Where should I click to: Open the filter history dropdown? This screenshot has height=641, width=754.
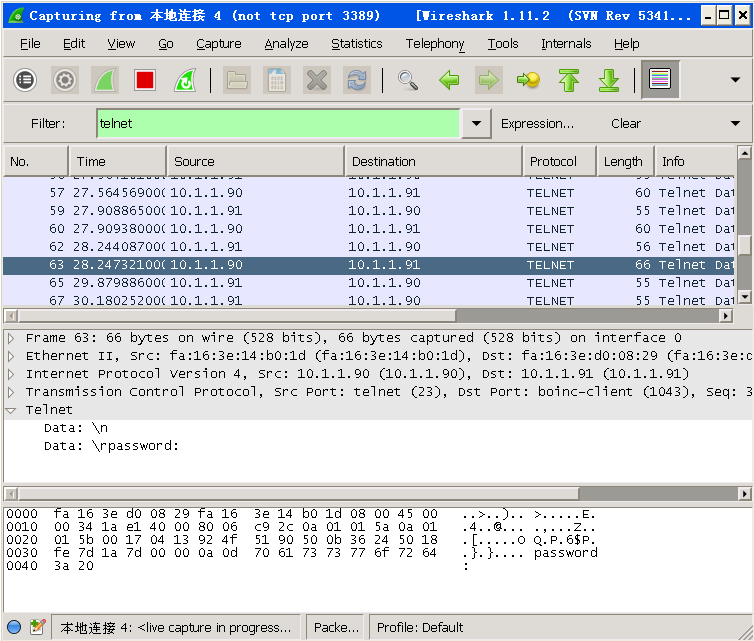click(x=476, y=124)
